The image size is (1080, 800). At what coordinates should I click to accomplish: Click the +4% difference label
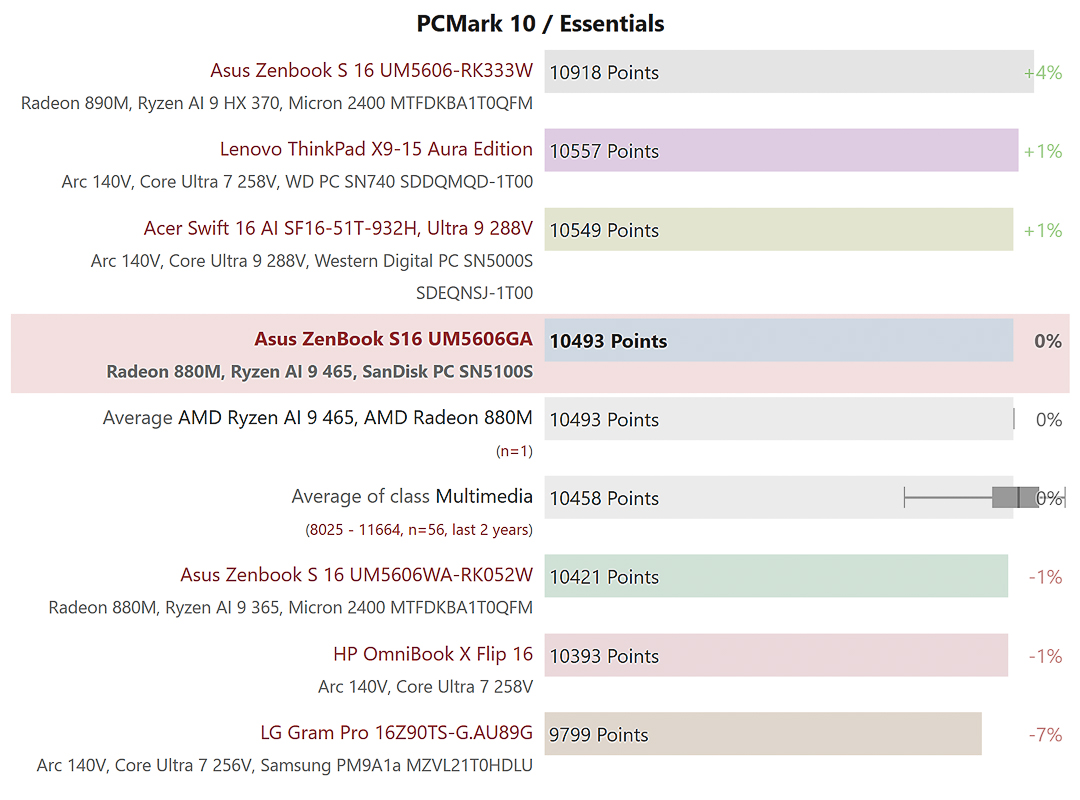[1042, 73]
